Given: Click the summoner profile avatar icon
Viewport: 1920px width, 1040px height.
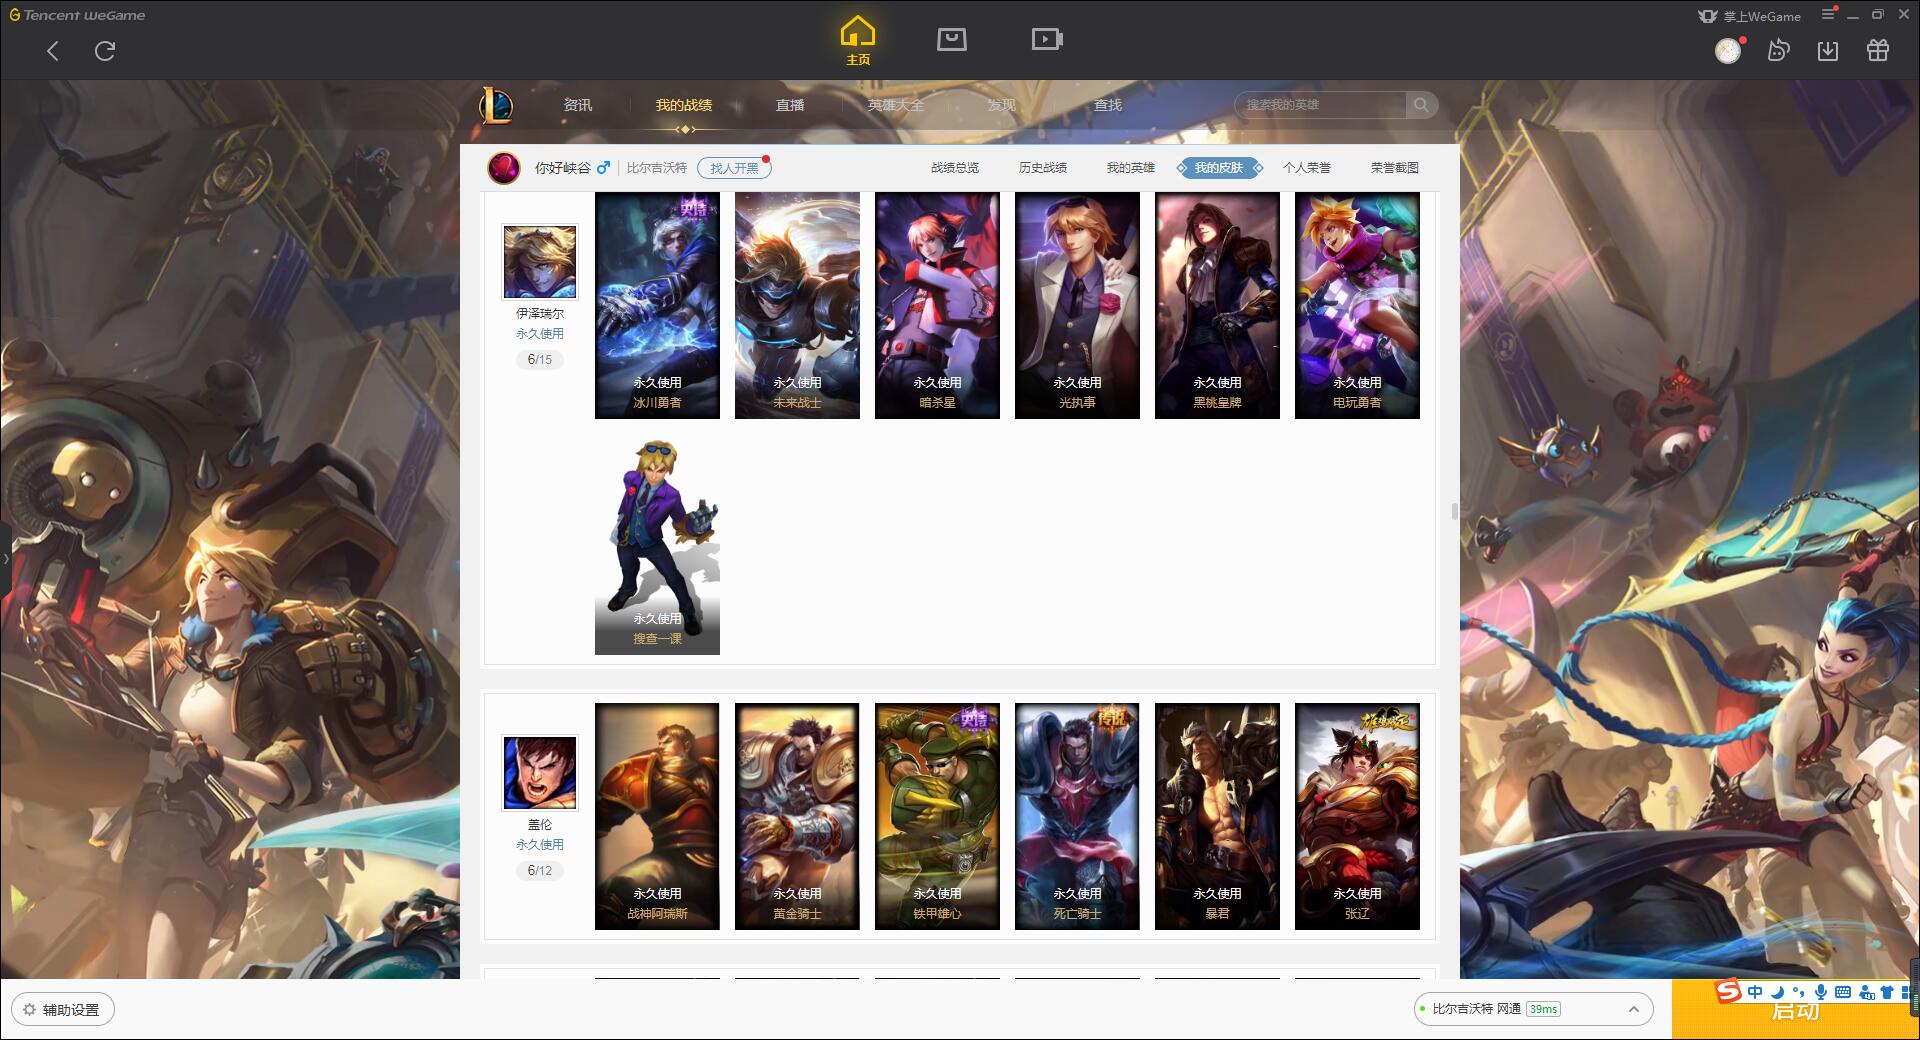Looking at the screenshot, I should pyautogui.click(x=504, y=168).
